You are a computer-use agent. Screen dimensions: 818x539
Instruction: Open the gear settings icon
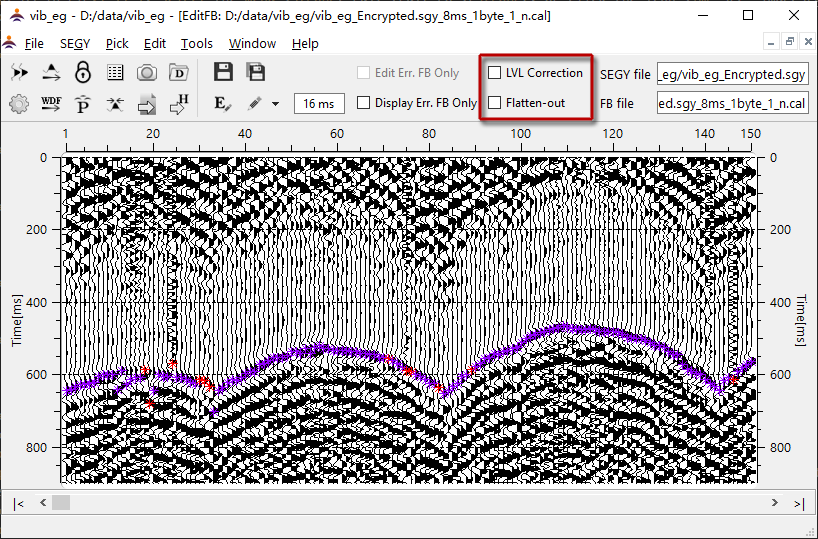[19, 104]
